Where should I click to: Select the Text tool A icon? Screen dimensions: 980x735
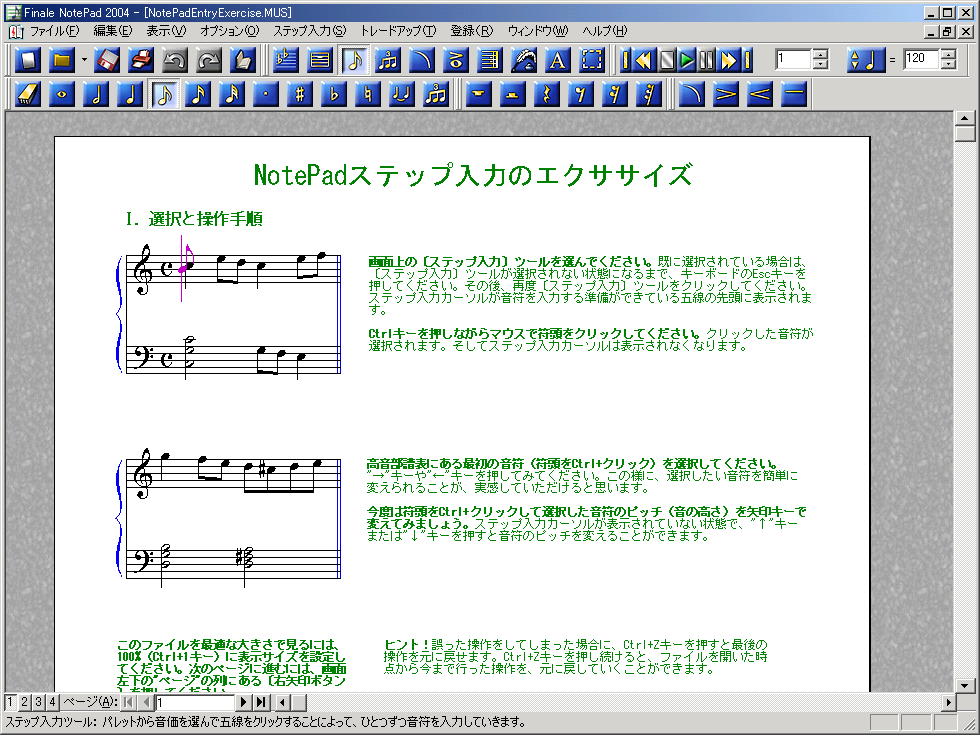557,60
